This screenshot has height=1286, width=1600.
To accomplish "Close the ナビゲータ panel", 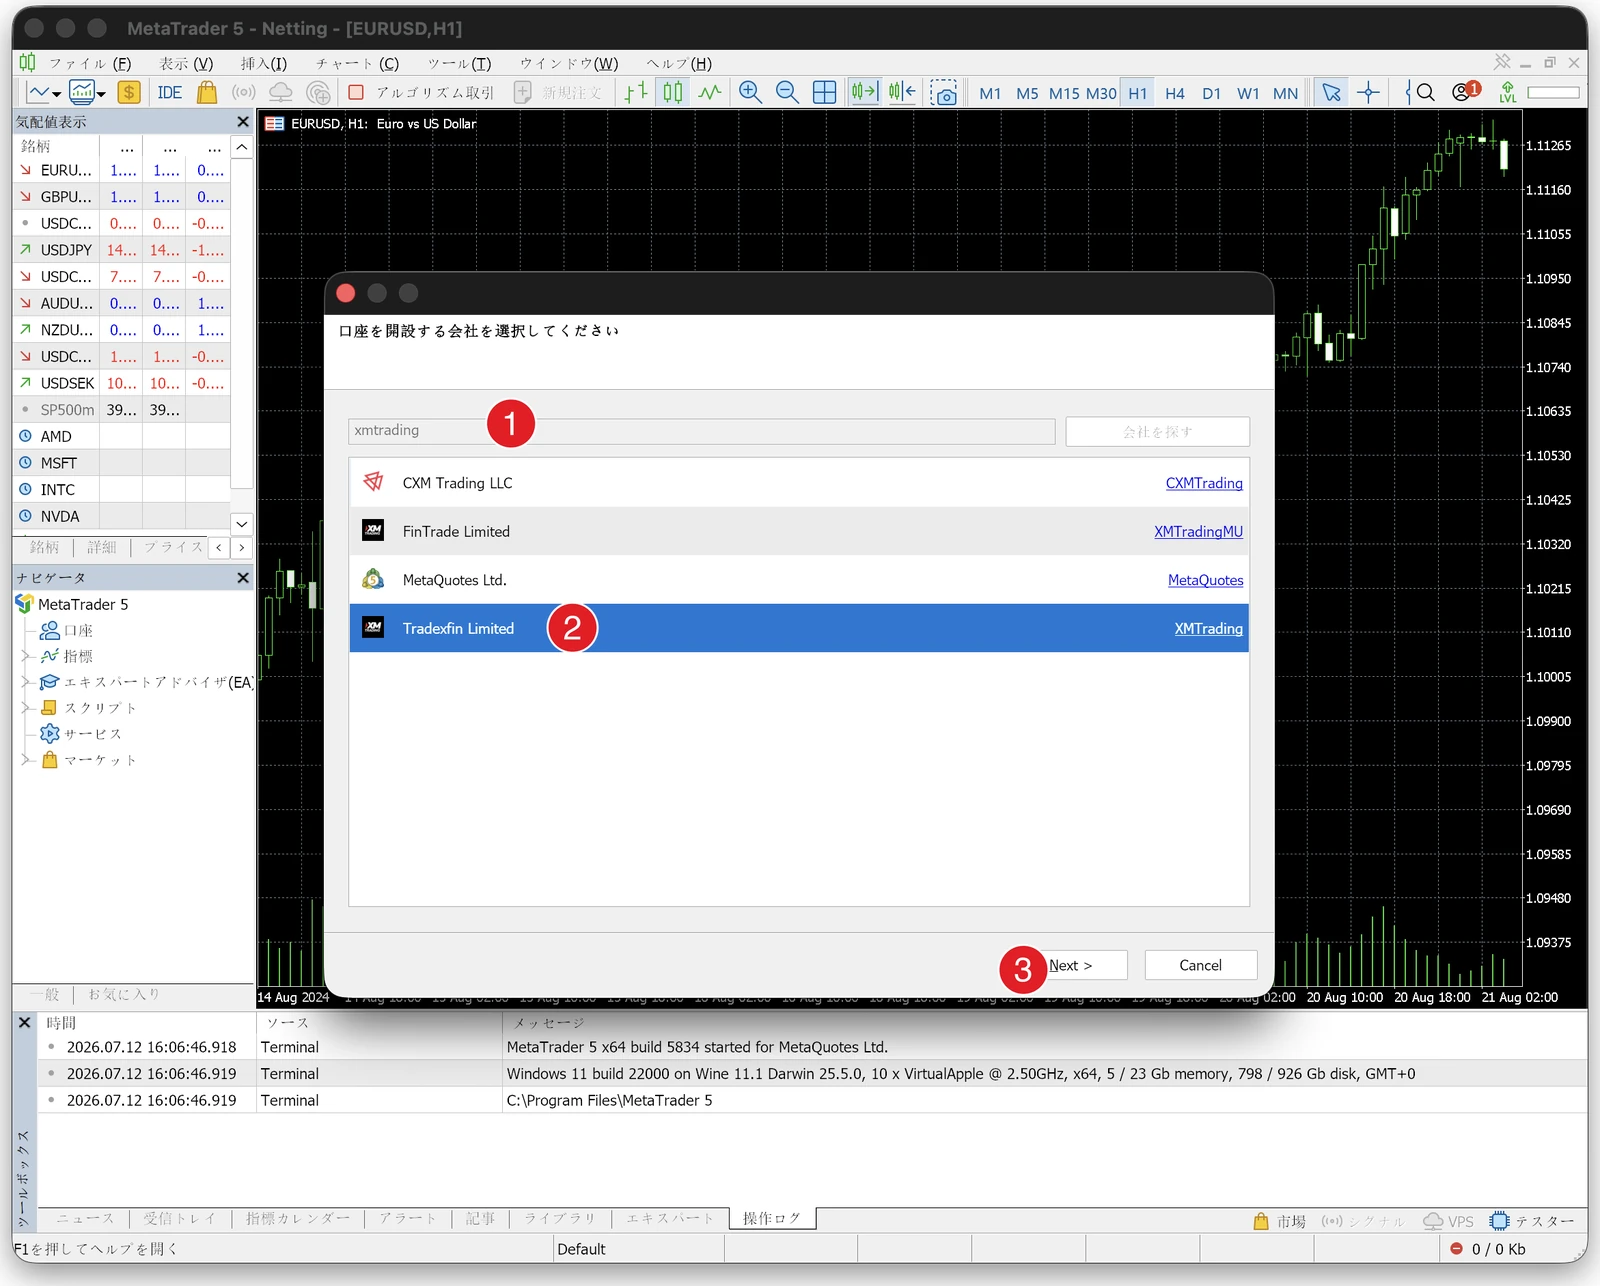I will (x=242, y=577).
